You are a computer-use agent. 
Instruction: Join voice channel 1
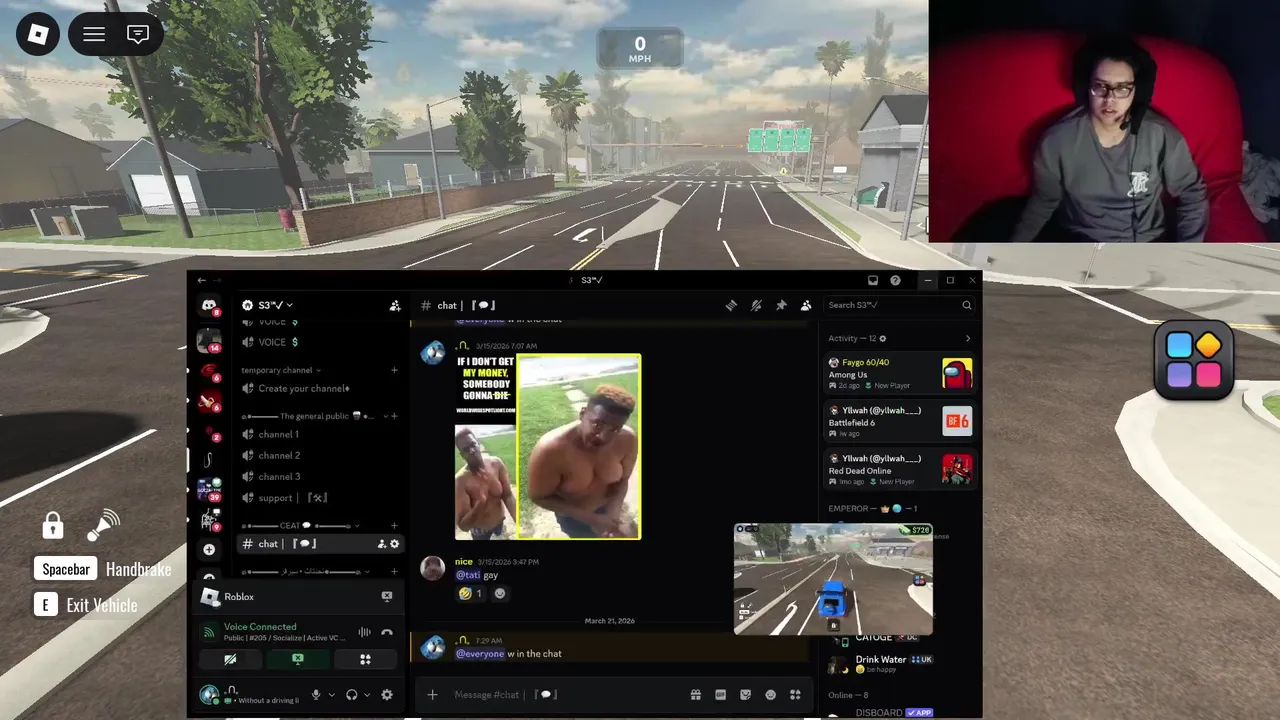[320, 434]
